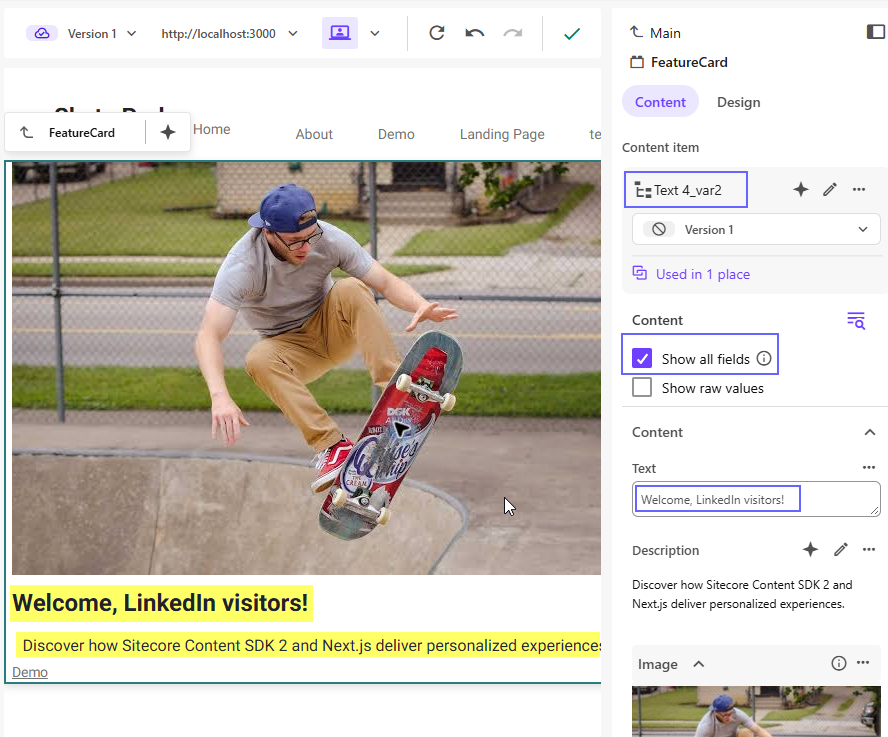This screenshot has width=888, height=737.
Task: Click the AI sparkle in FeatureCard chip
Action: 168,132
